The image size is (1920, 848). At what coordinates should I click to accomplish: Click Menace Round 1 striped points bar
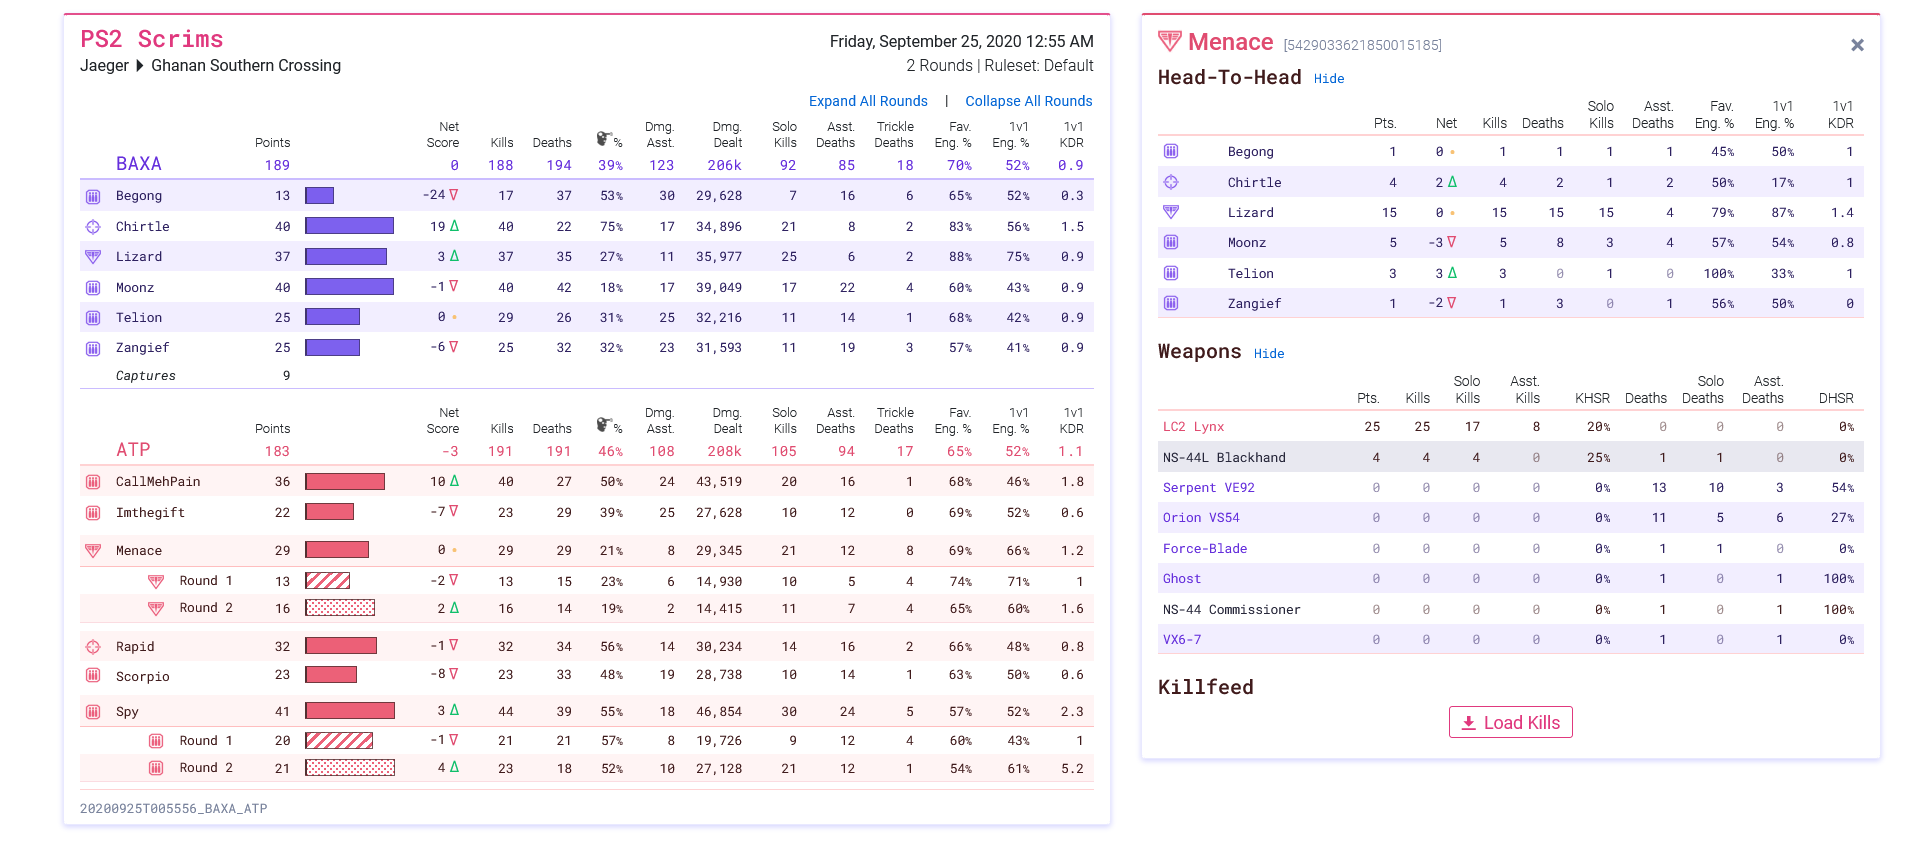(x=328, y=581)
